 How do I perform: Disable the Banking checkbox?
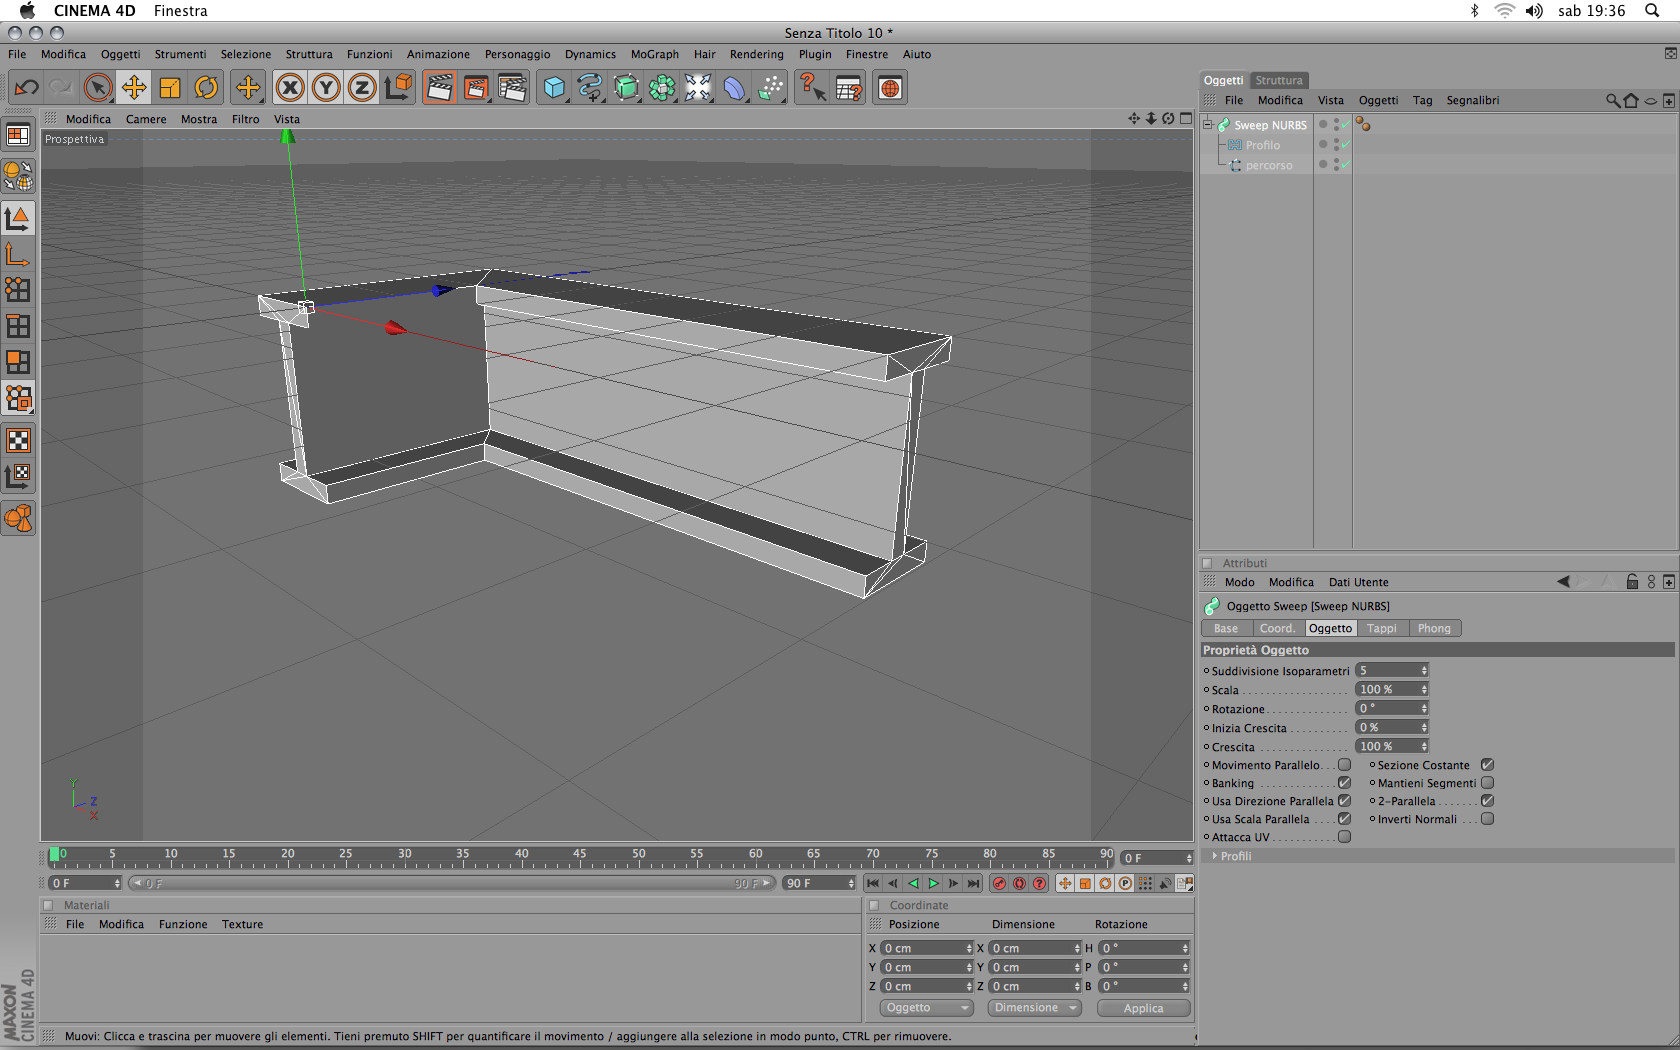(1344, 783)
